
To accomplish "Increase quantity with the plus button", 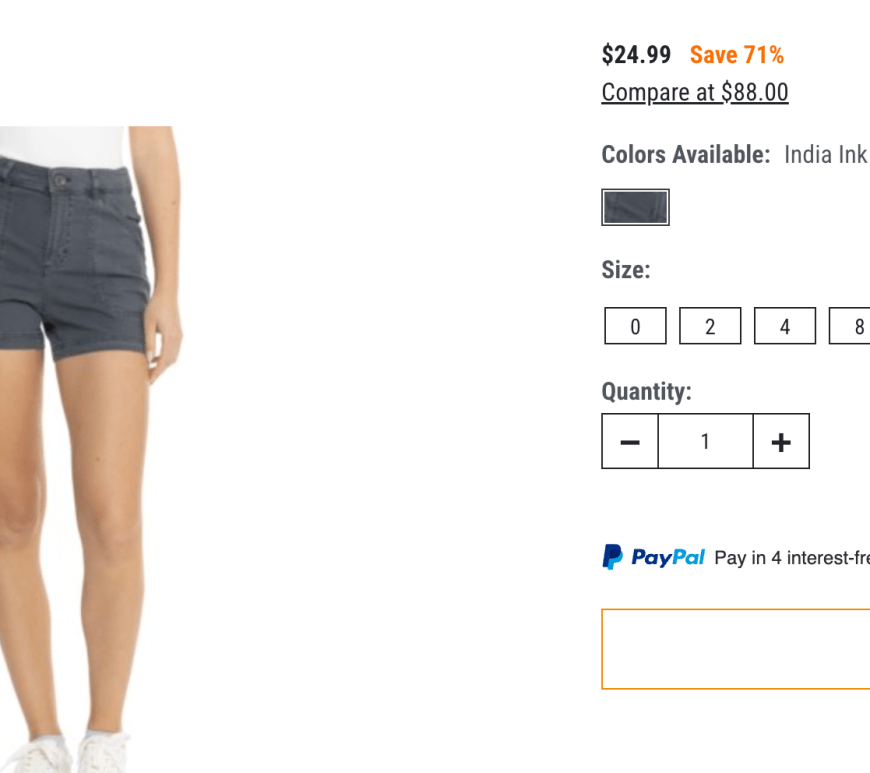I will pyautogui.click(x=781, y=441).
